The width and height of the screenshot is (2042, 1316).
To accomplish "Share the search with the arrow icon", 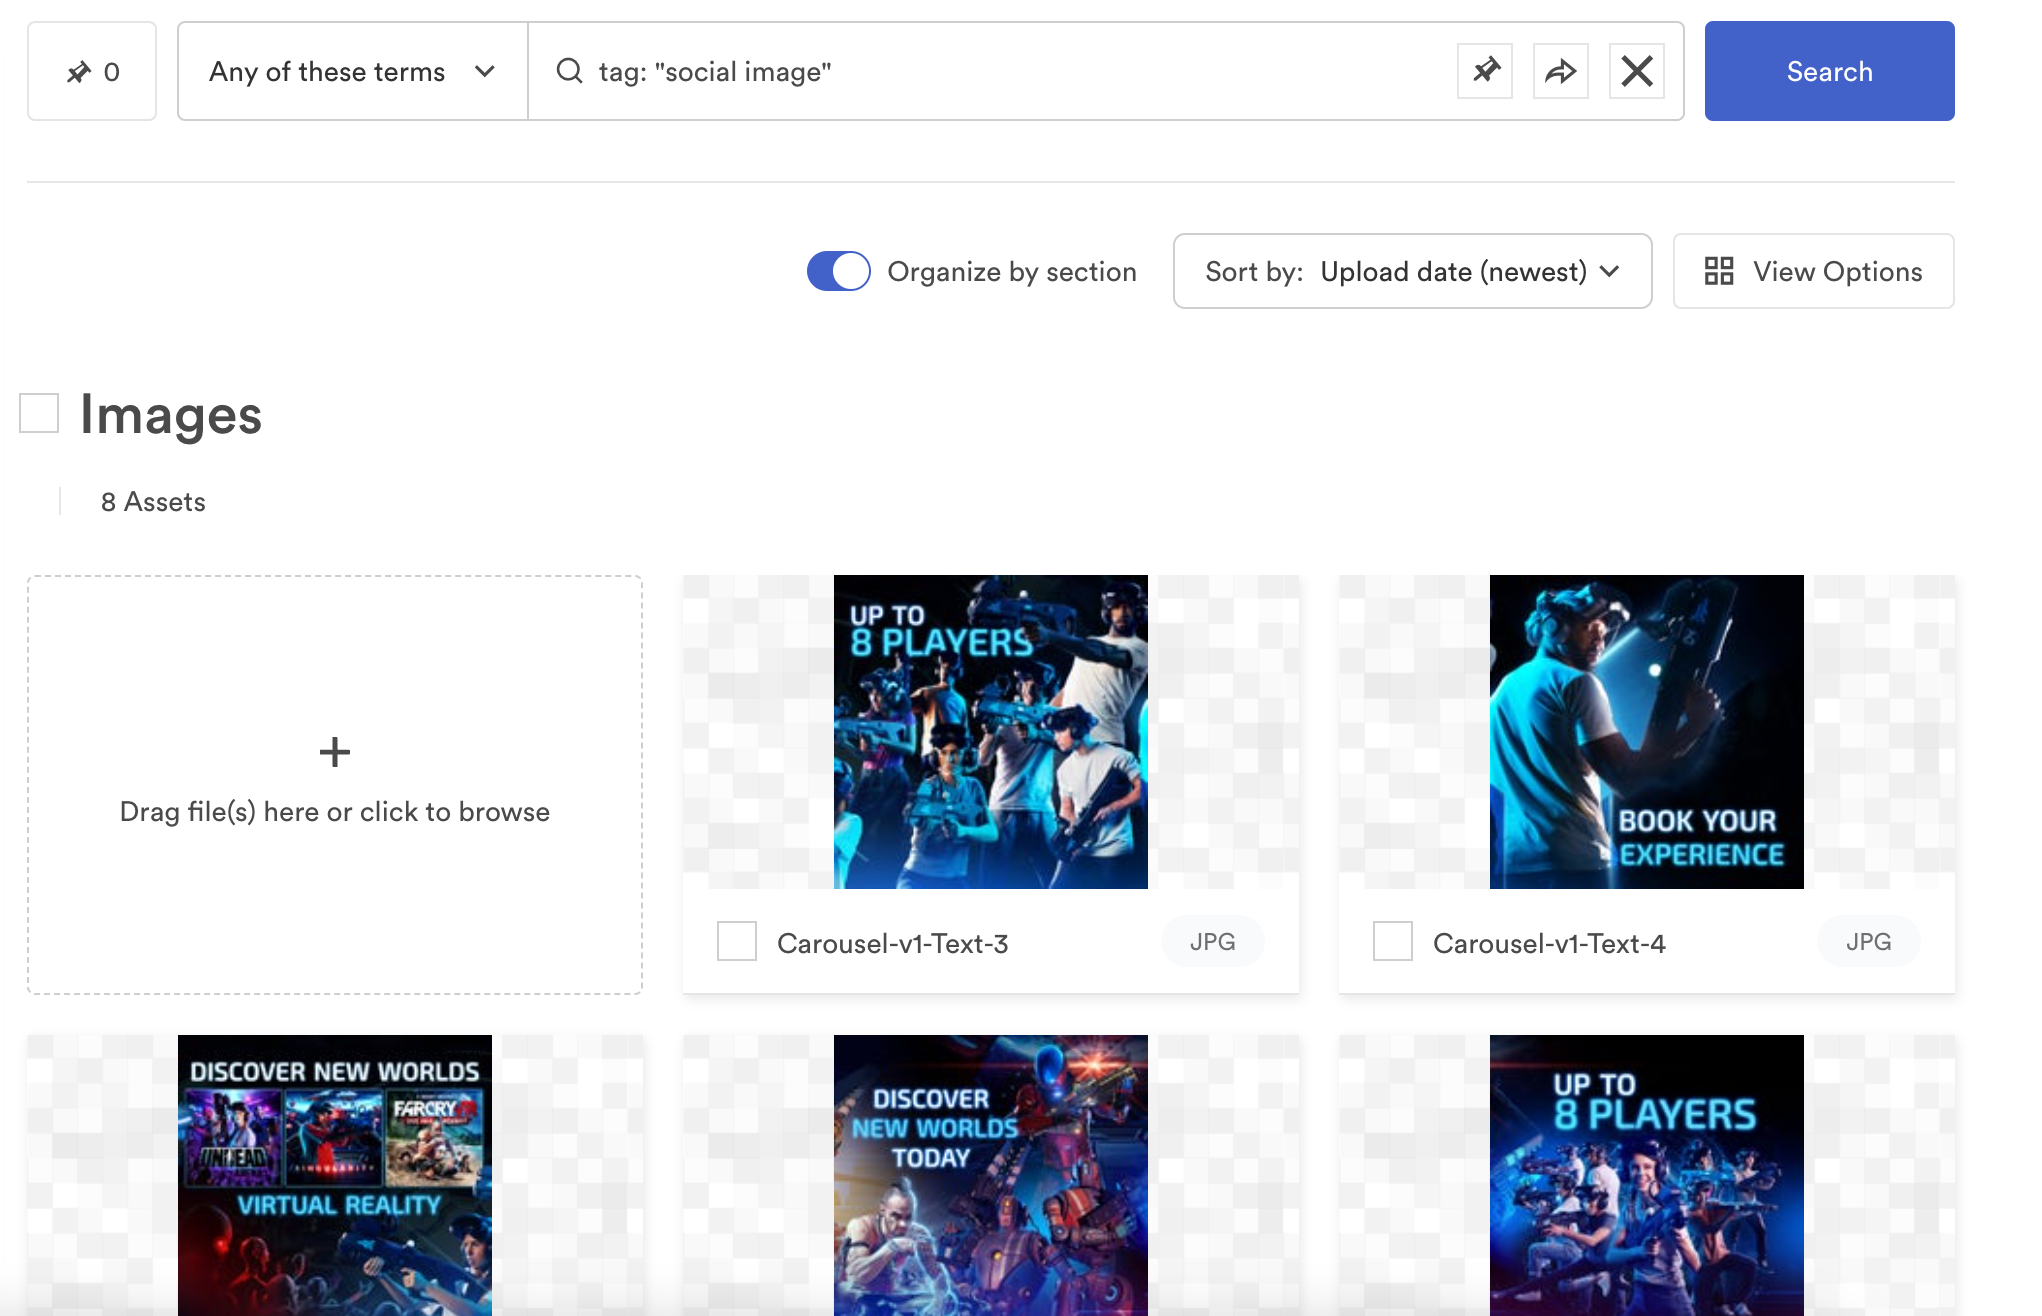I will [x=1561, y=71].
